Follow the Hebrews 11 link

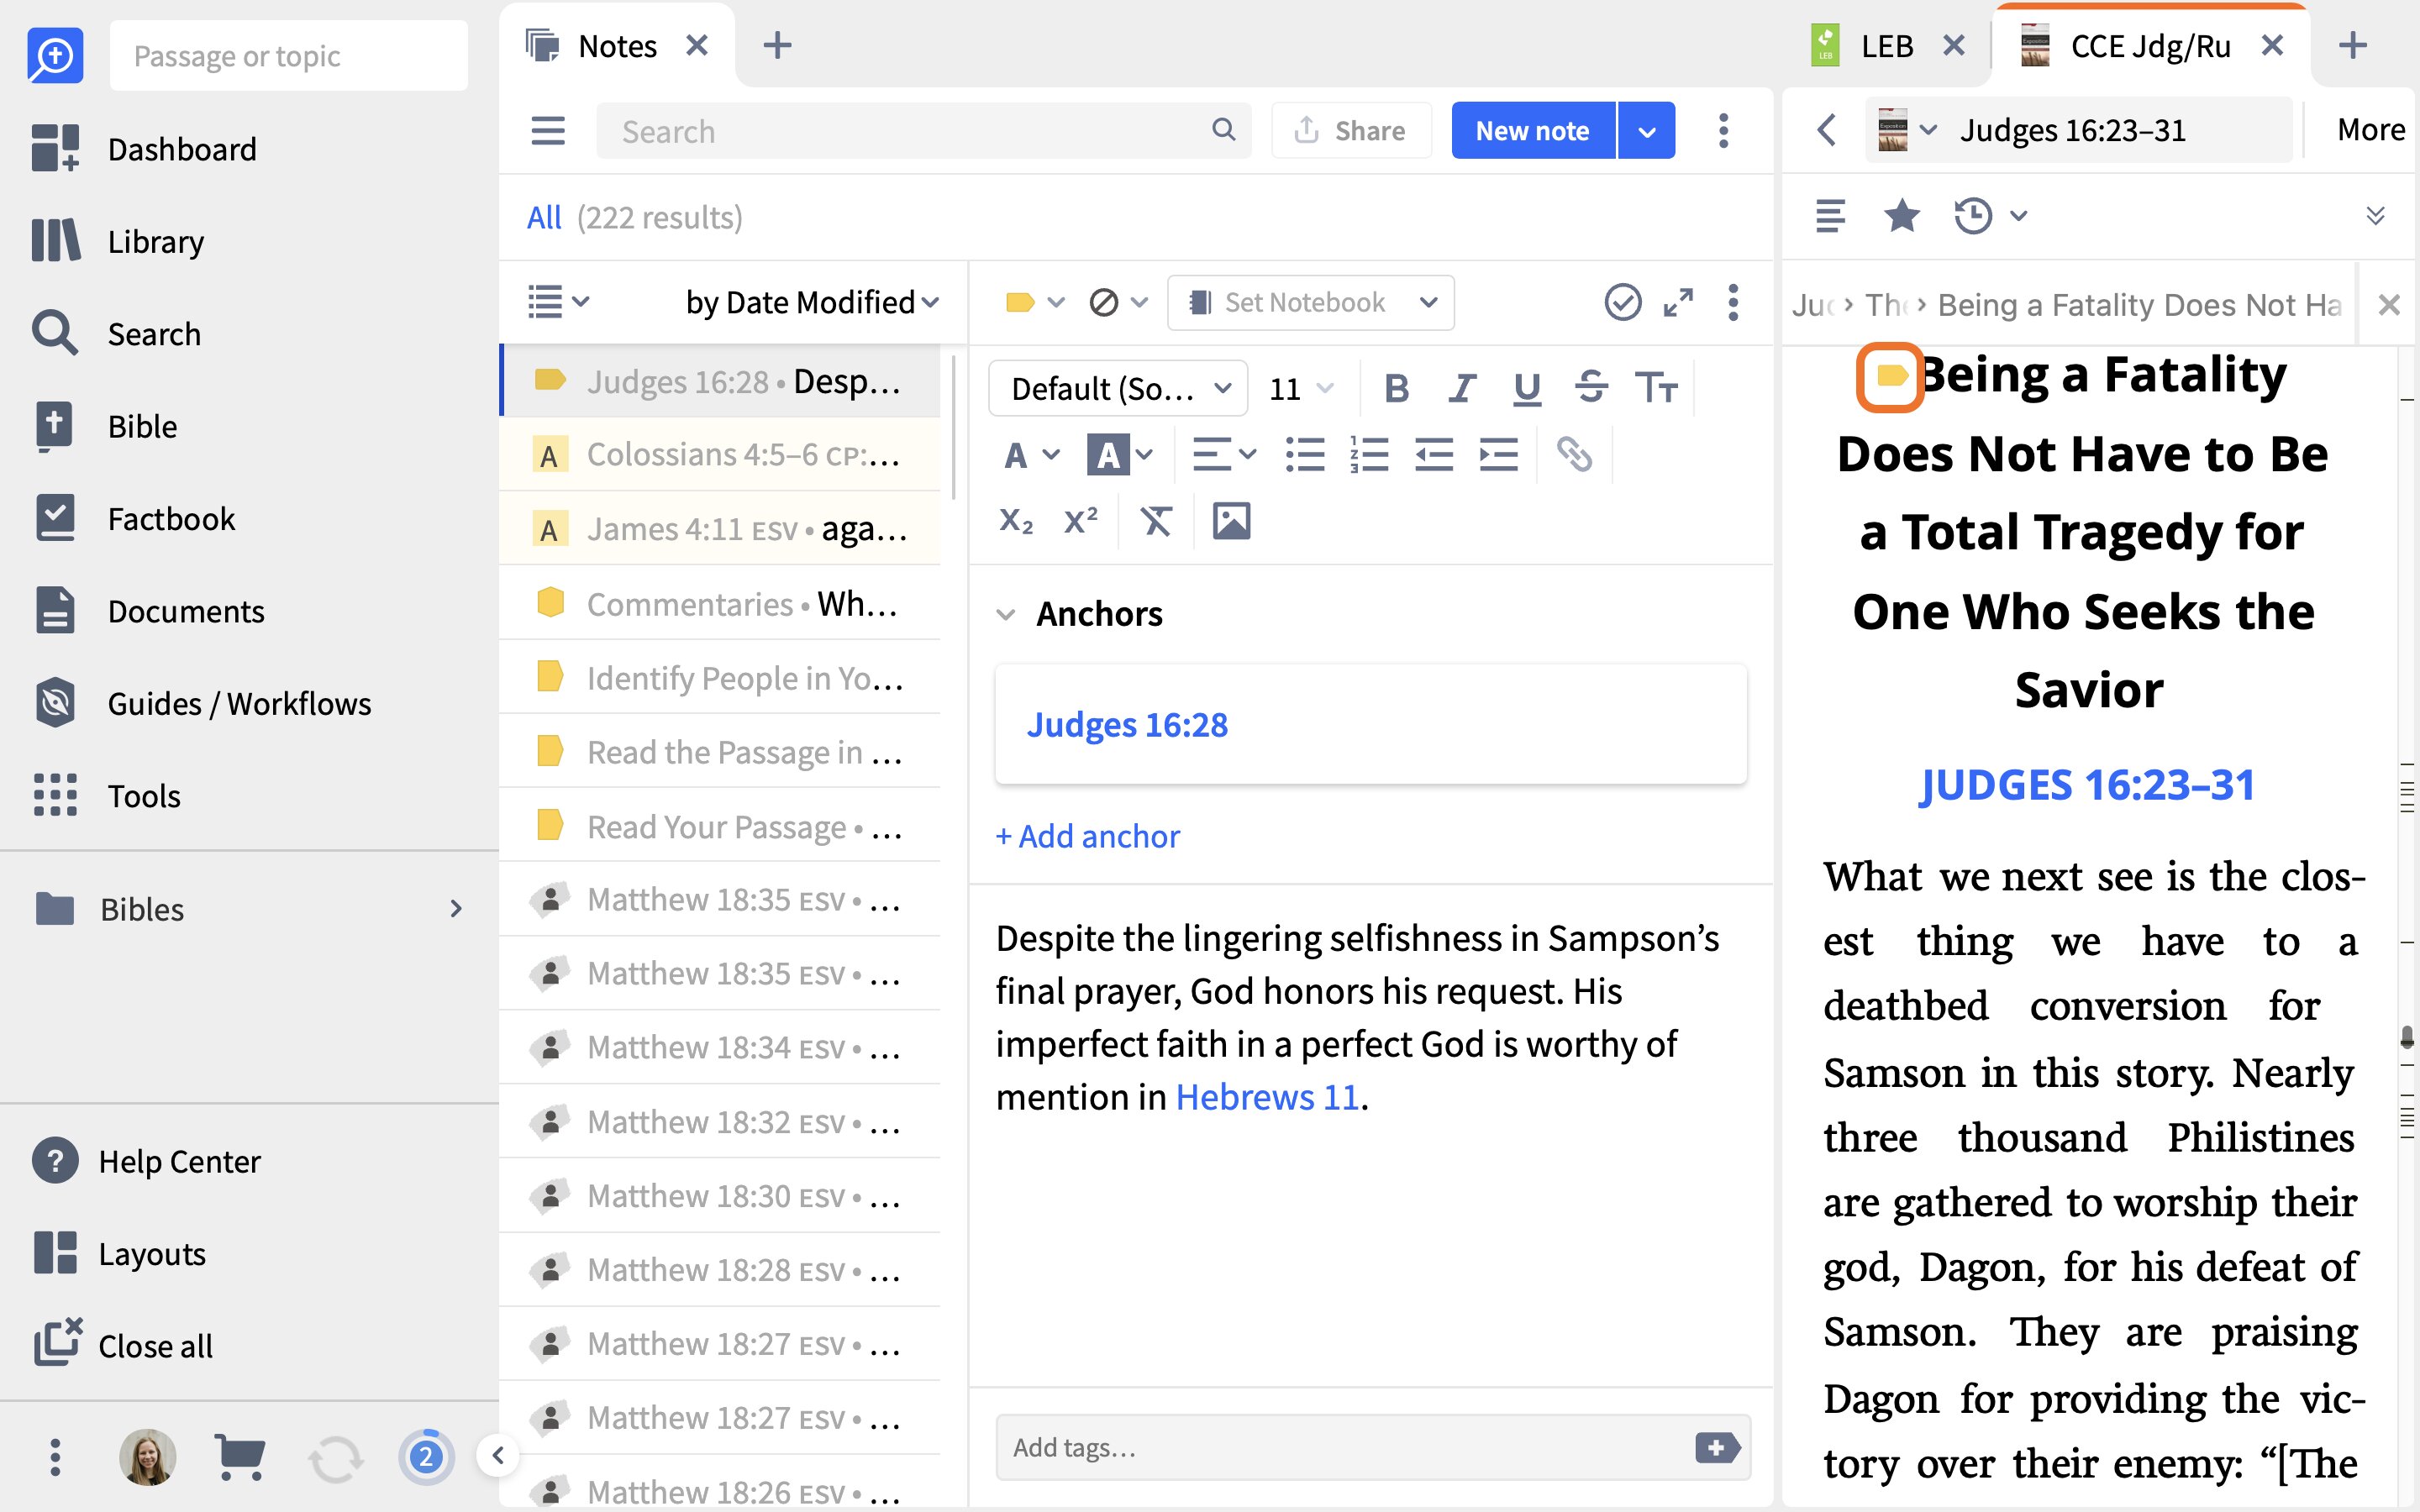[x=1267, y=1097]
